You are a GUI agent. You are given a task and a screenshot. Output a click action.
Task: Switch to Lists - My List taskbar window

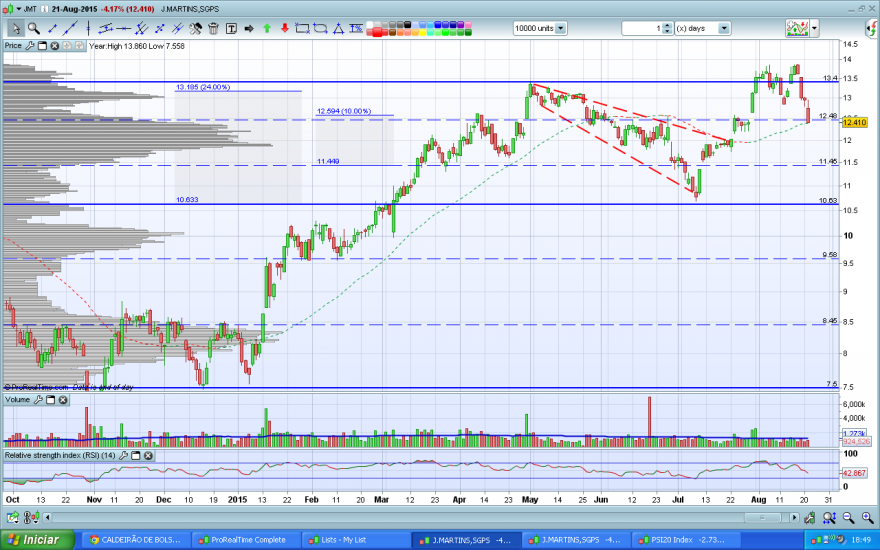(355, 540)
